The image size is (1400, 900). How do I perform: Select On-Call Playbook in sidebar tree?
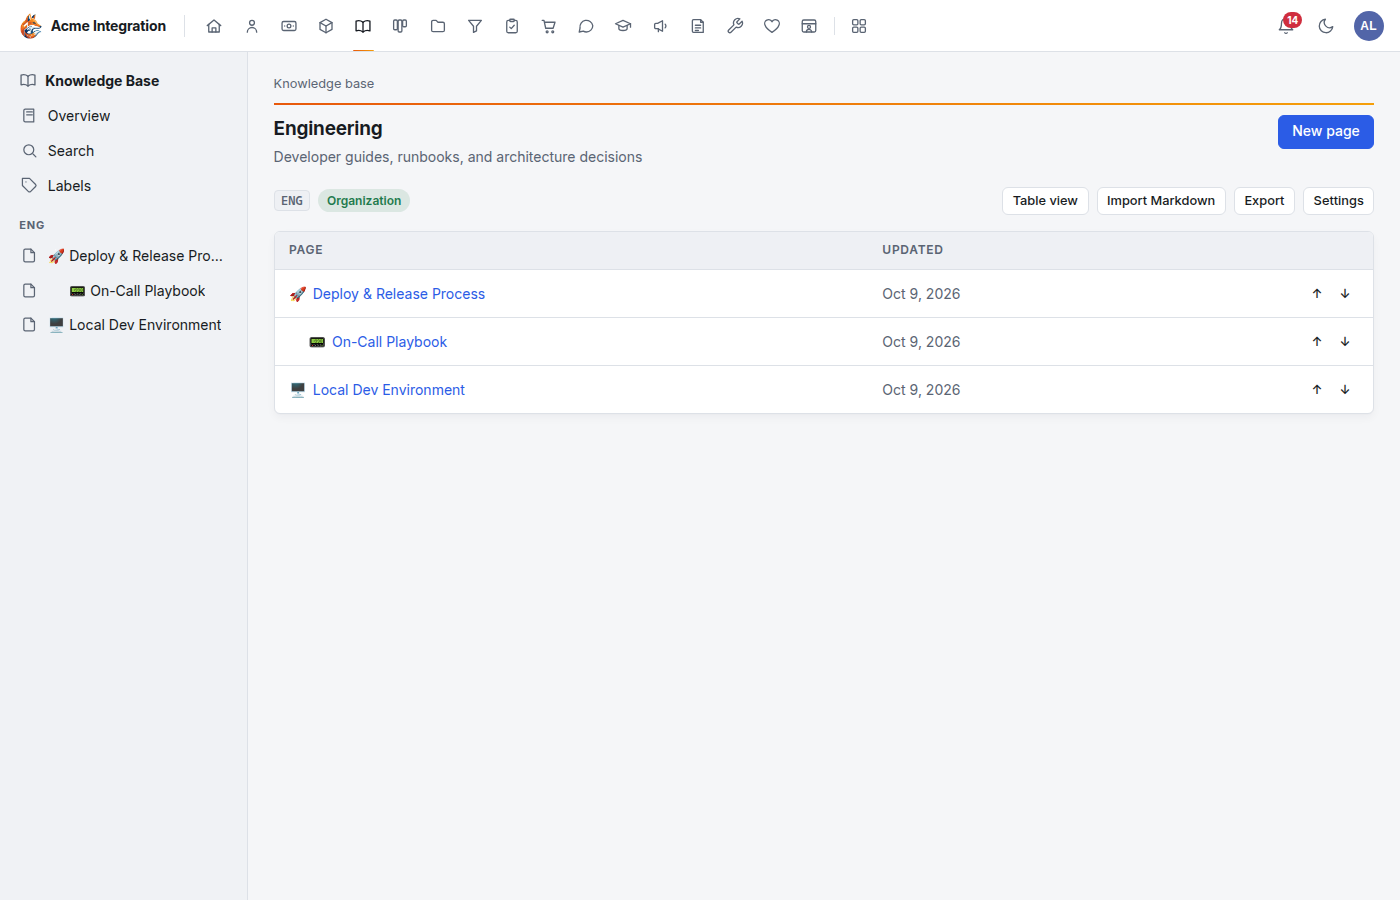[x=124, y=291]
